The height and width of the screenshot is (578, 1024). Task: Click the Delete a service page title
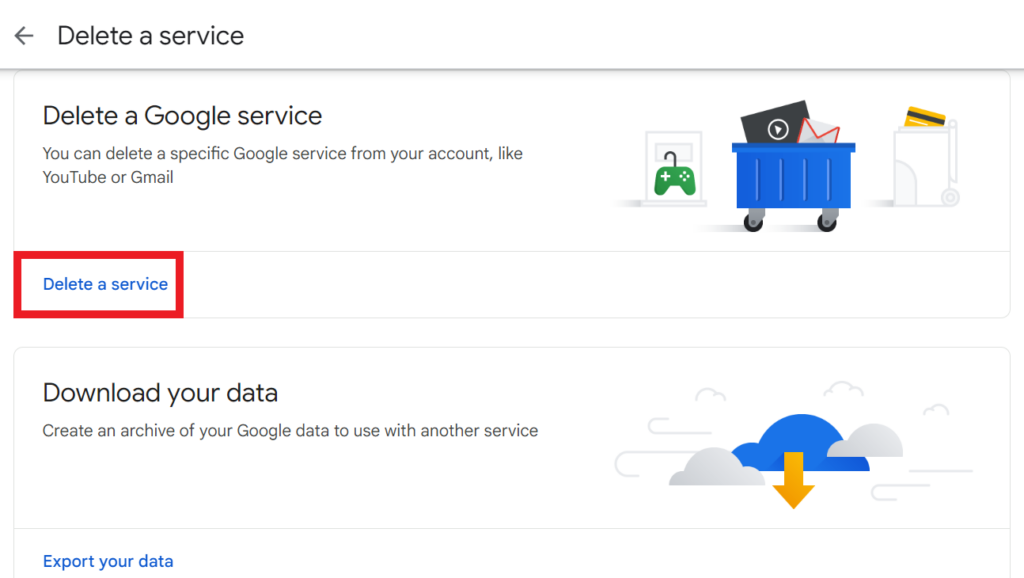coord(150,35)
